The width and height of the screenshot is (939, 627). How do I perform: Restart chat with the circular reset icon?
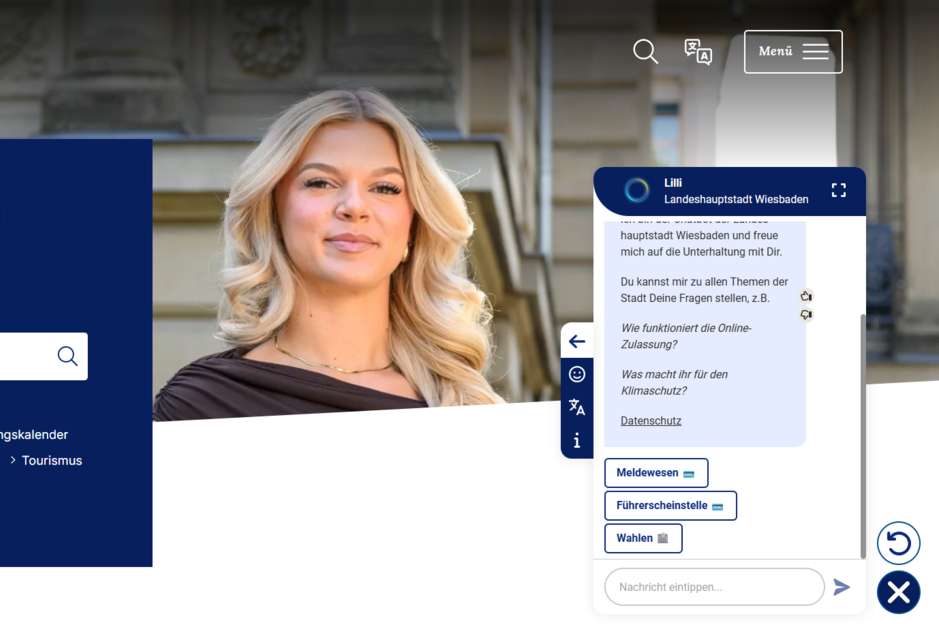click(x=898, y=543)
